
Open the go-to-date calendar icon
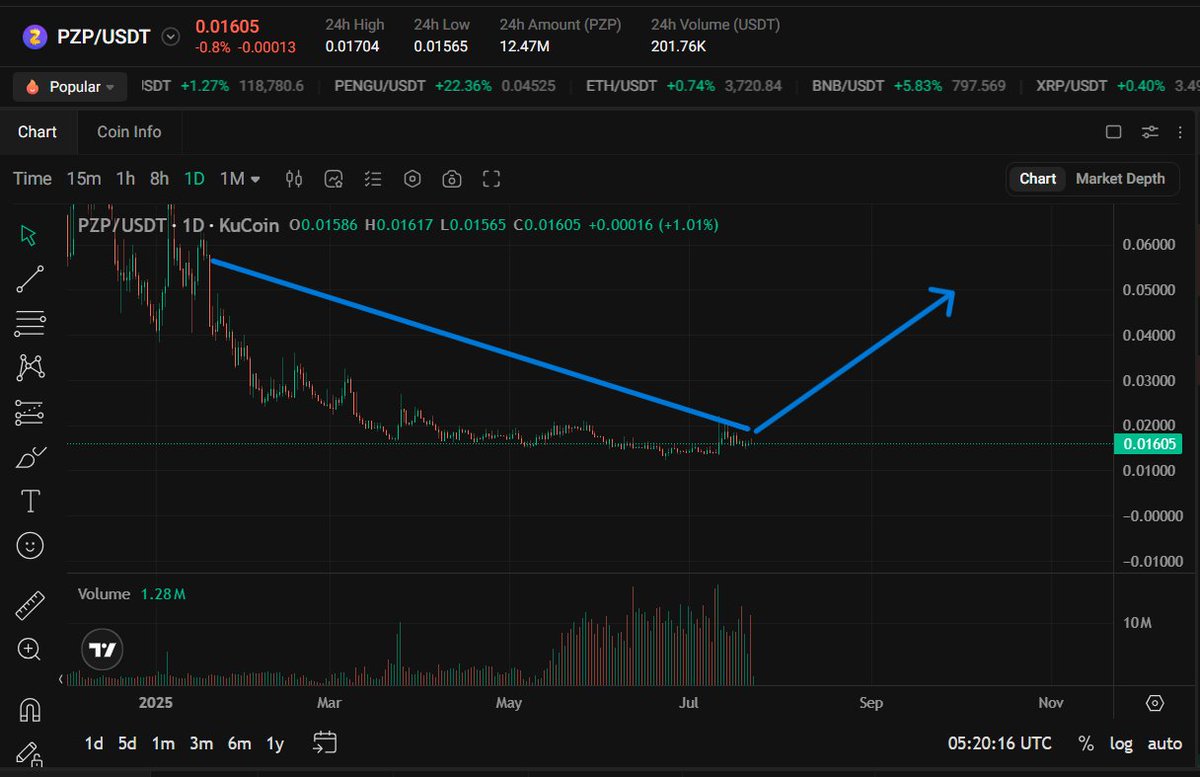(x=324, y=742)
